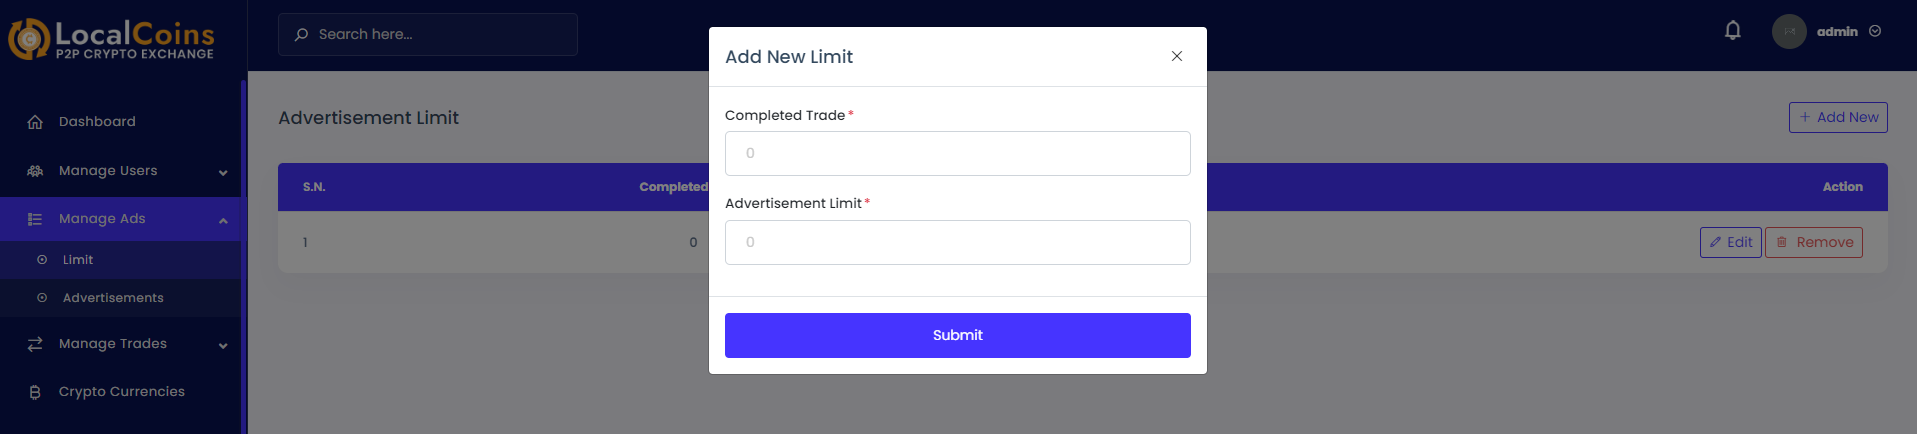Click the Manage Trades arrows icon
Screen dimensions: 1917x434
pyautogui.click(x=35, y=344)
